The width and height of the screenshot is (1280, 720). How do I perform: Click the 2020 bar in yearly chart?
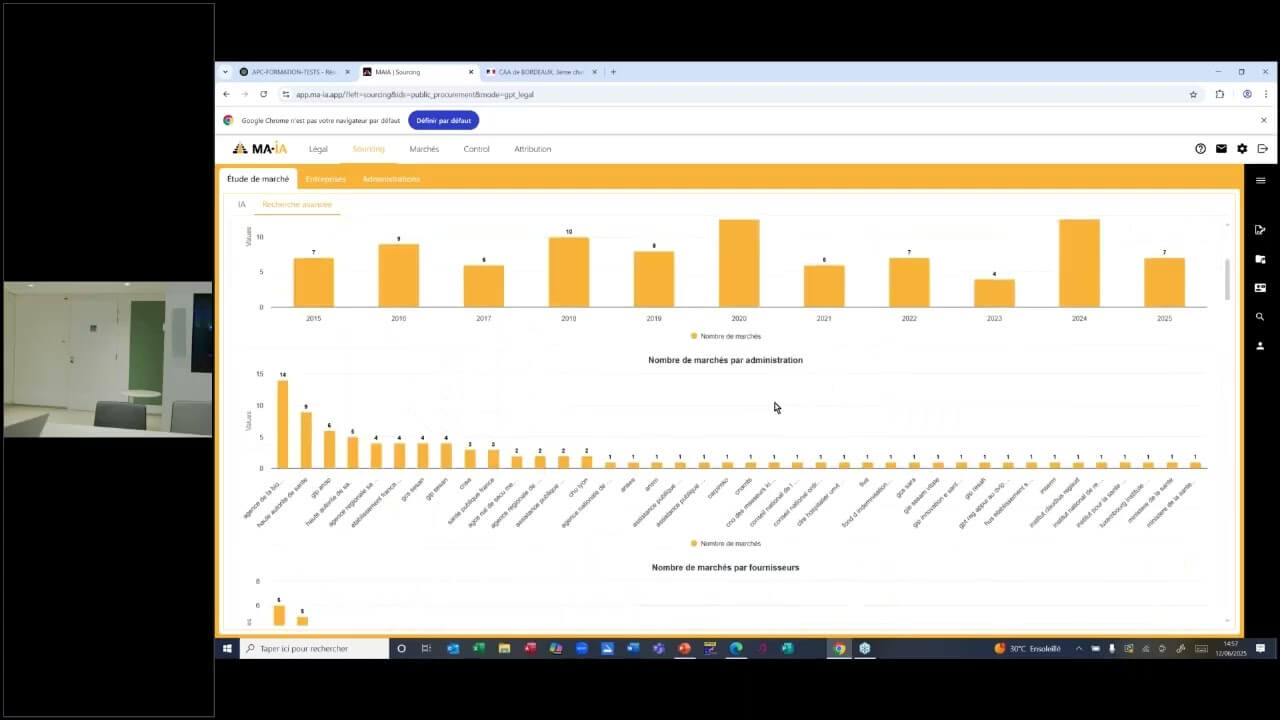739,263
